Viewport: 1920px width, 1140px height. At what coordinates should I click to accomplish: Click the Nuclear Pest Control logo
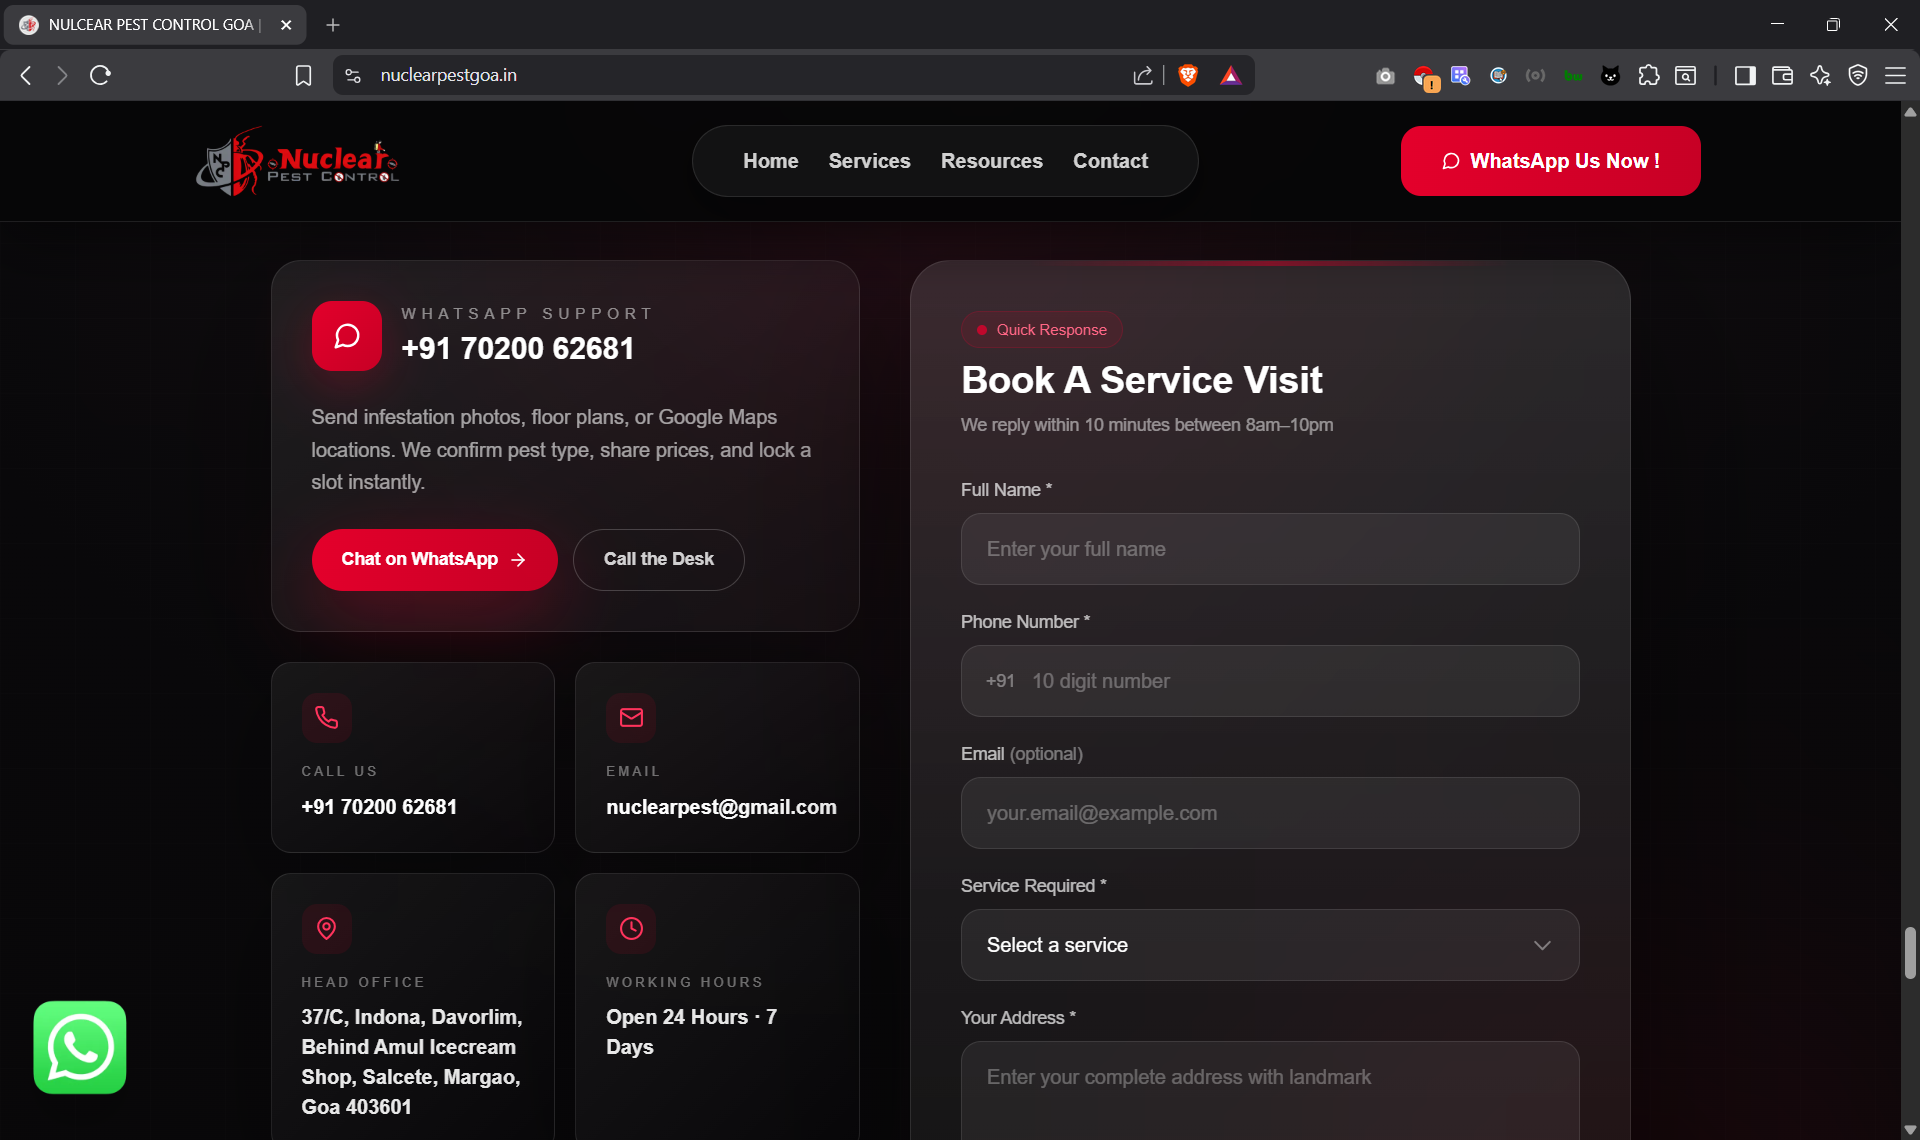[x=297, y=161]
